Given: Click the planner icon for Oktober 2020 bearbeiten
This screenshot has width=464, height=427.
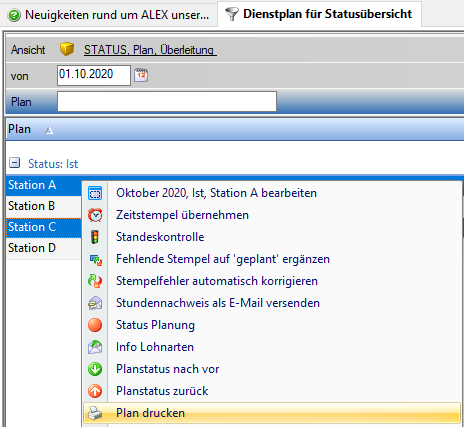Looking at the screenshot, I should 95,193.
